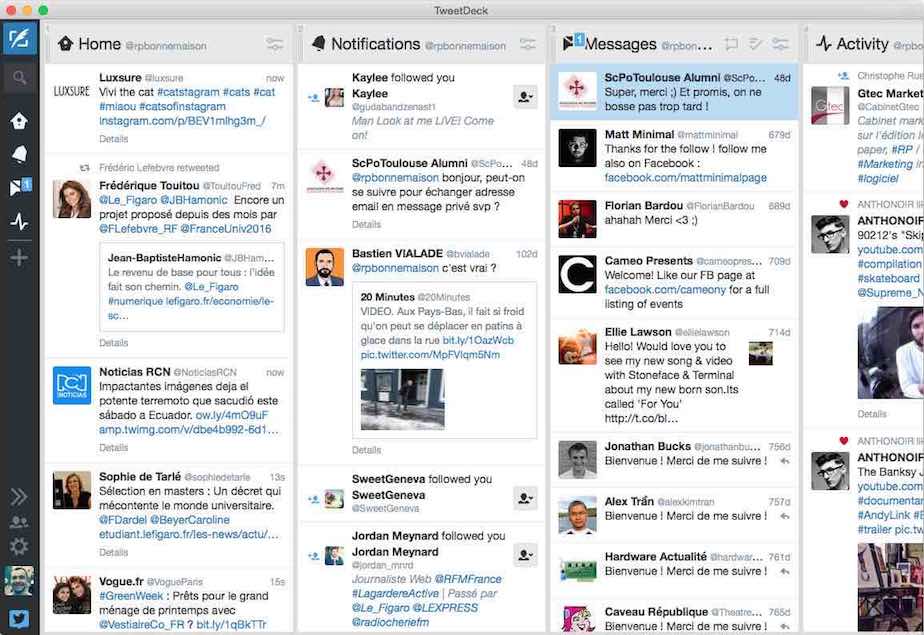The height and width of the screenshot is (635, 924).
Task: Expand the sidebar with the double-chevron icon
Action: click(18, 497)
